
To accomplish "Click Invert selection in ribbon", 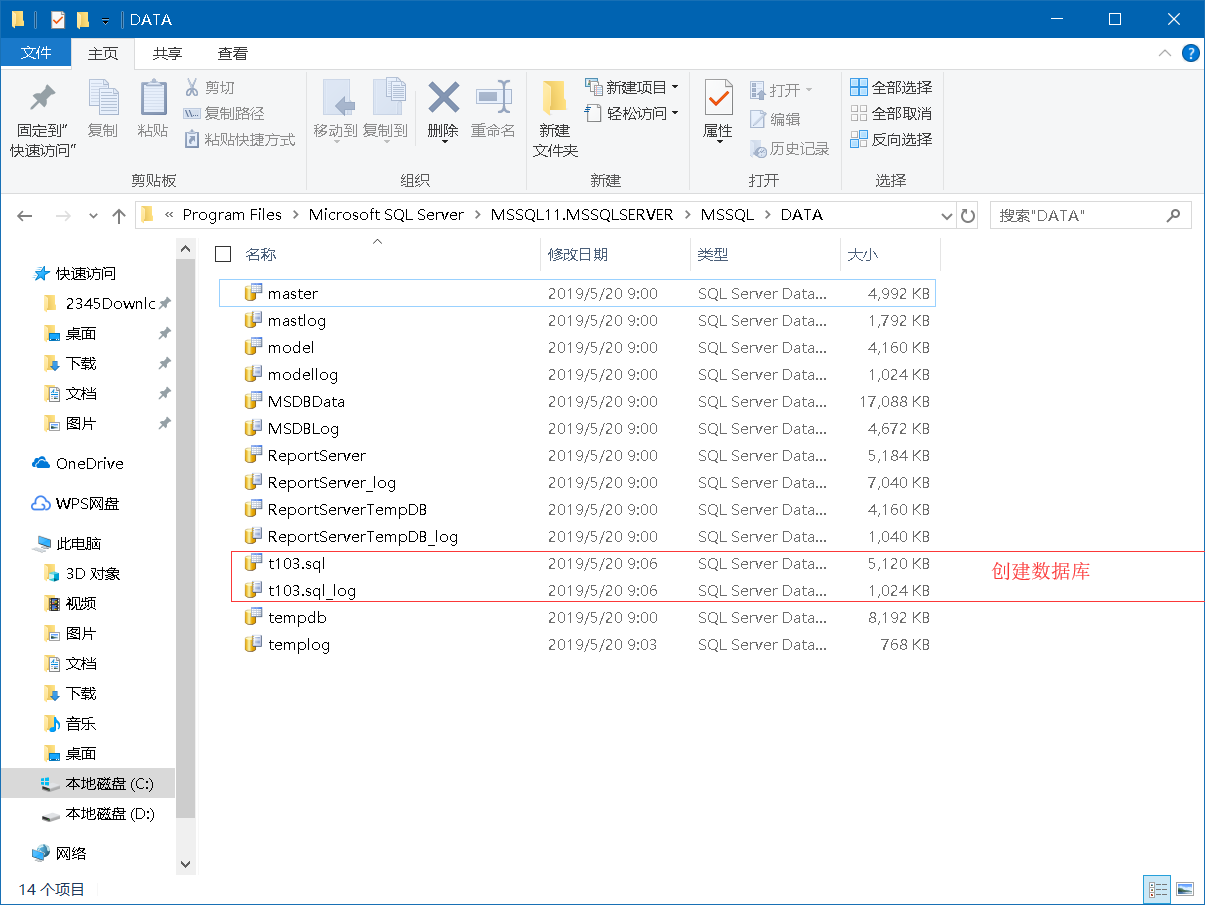I will click(891, 139).
